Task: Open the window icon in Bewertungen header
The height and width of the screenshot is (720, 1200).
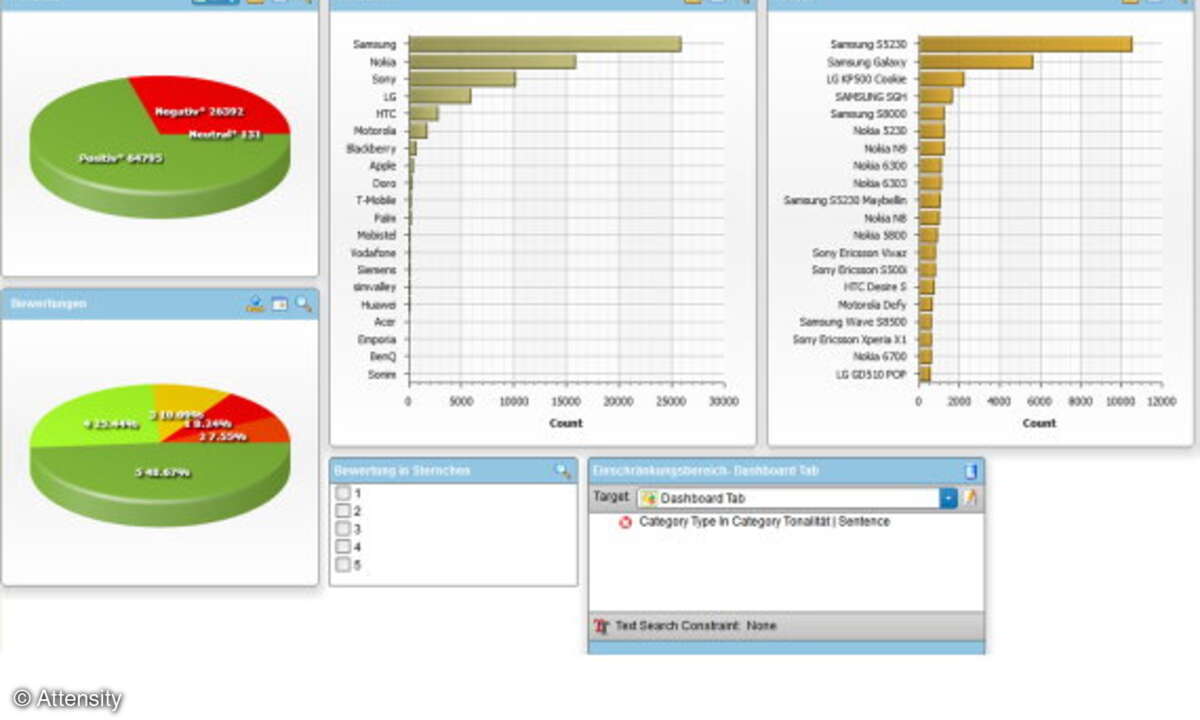Action: click(280, 304)
